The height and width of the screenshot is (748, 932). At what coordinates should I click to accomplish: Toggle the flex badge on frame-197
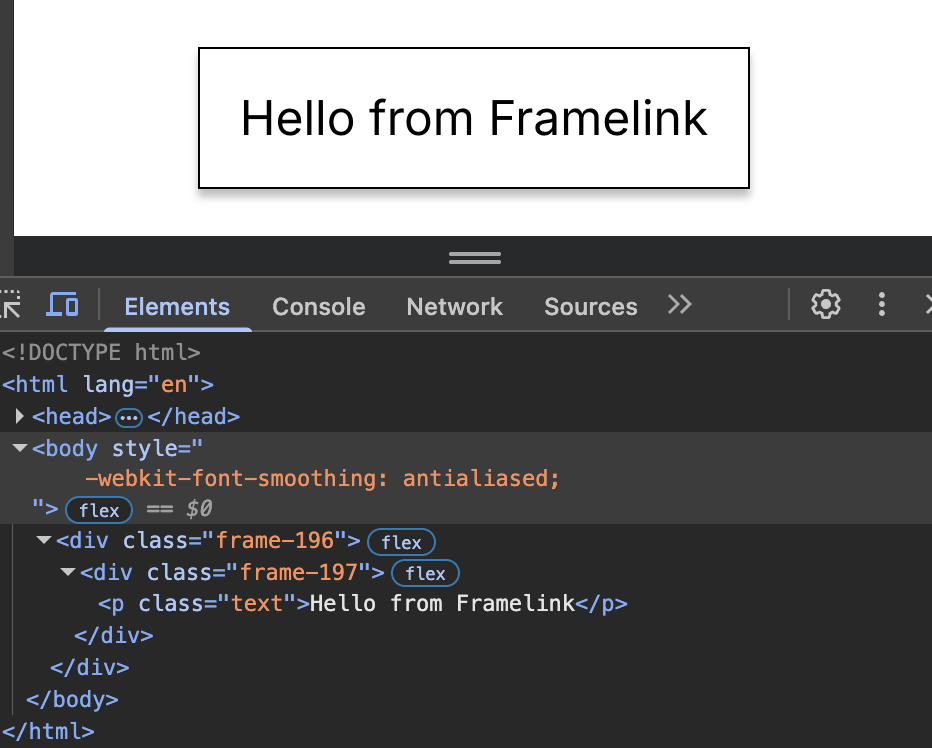425,573
